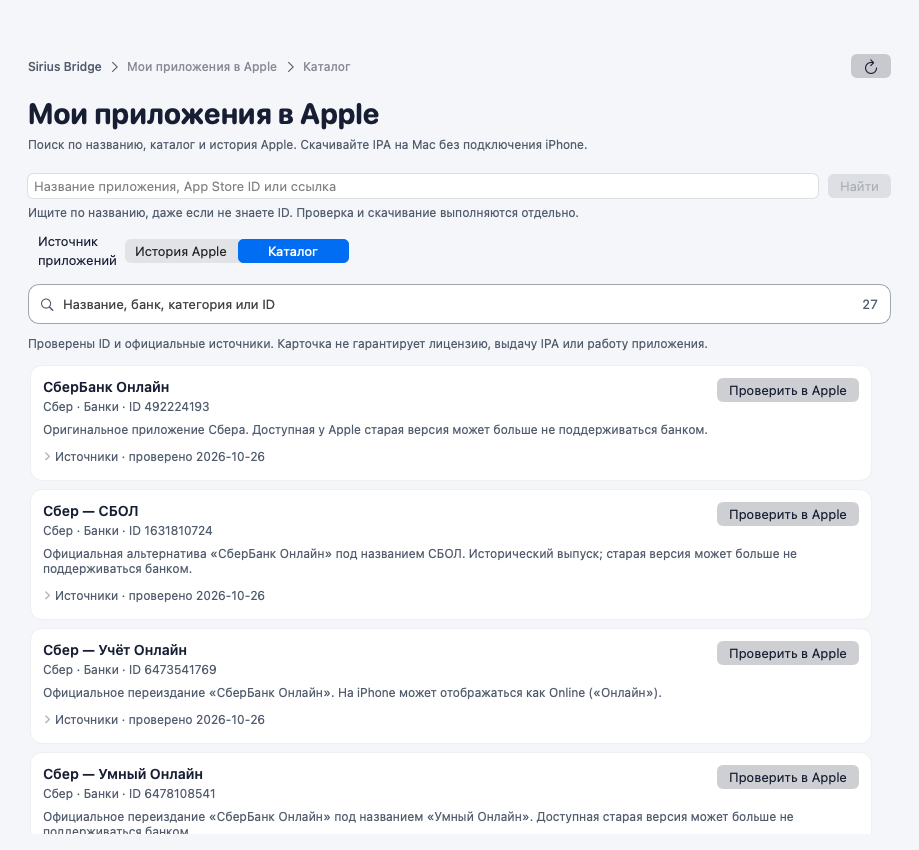
Task: Click the Мои приложения в Apple heading
Action: coord(203,114)
